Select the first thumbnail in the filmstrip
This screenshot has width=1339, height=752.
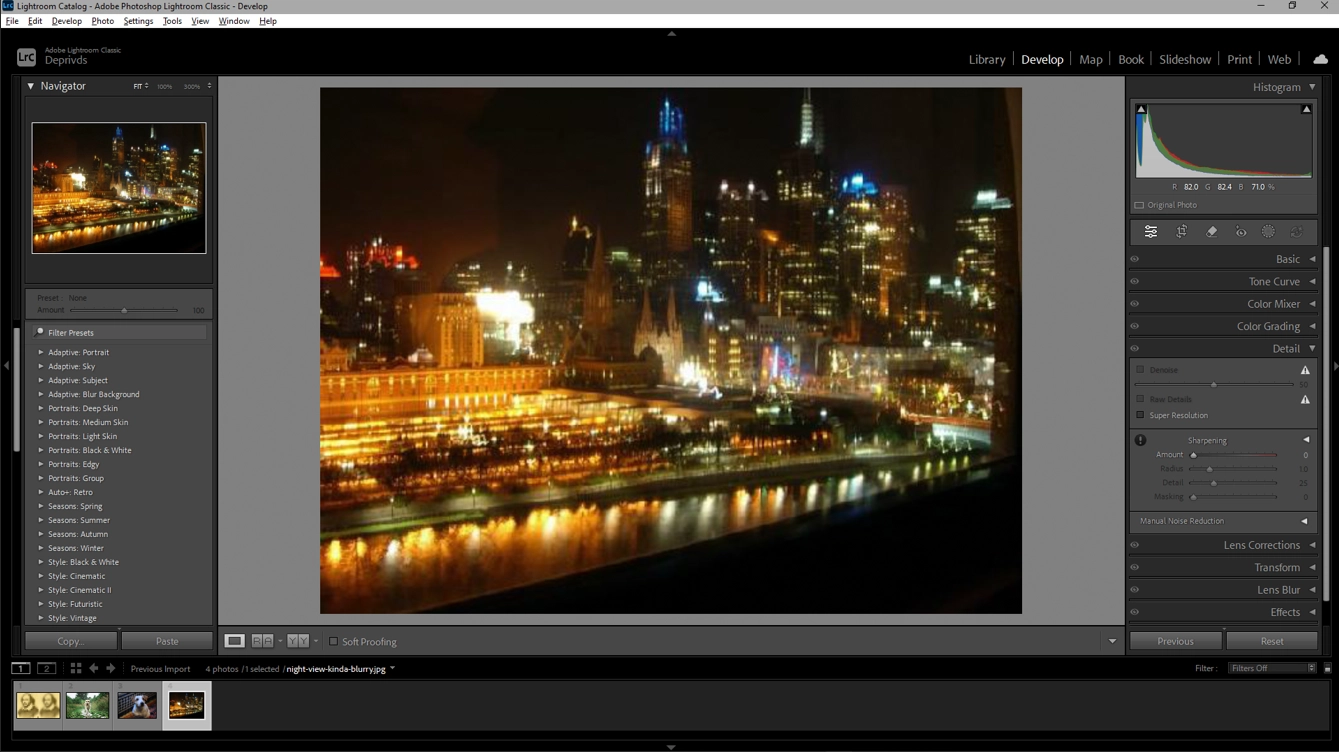click(37, 704)
